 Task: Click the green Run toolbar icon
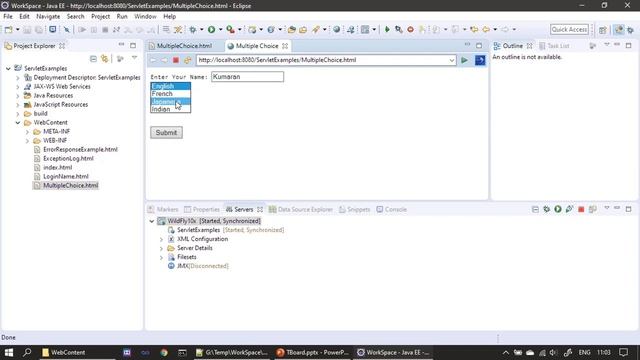211,29
